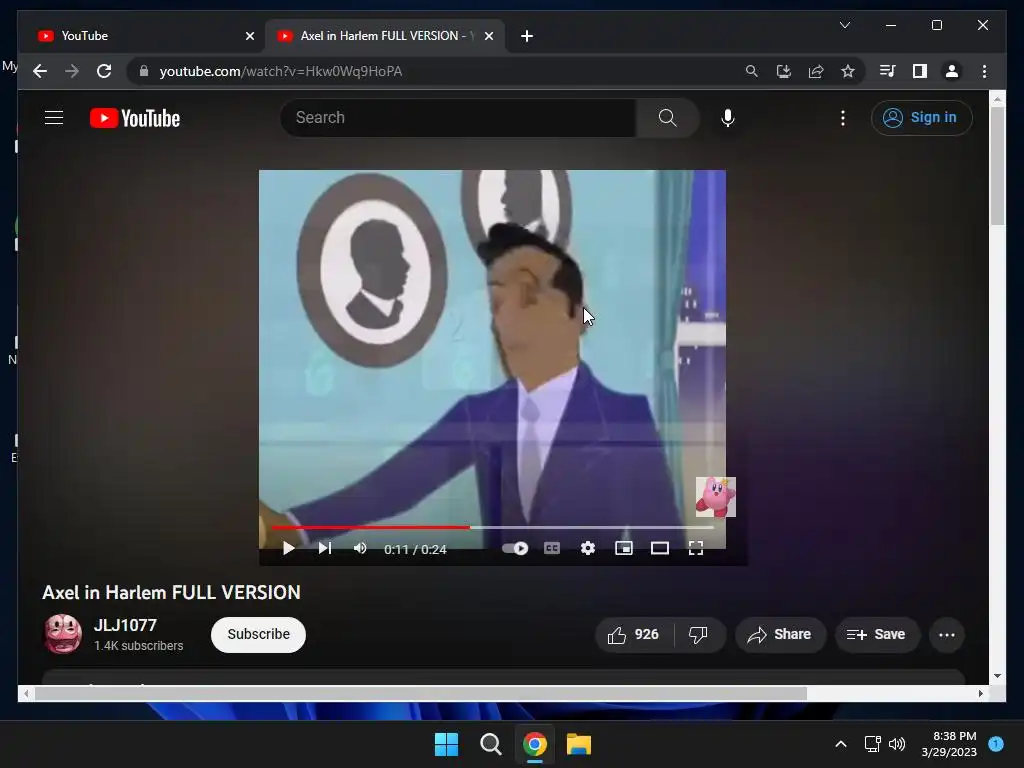The width and height of the screenshot is (1024, 768).
Task: Reload the current page
Action: click(x=104, y=71)
